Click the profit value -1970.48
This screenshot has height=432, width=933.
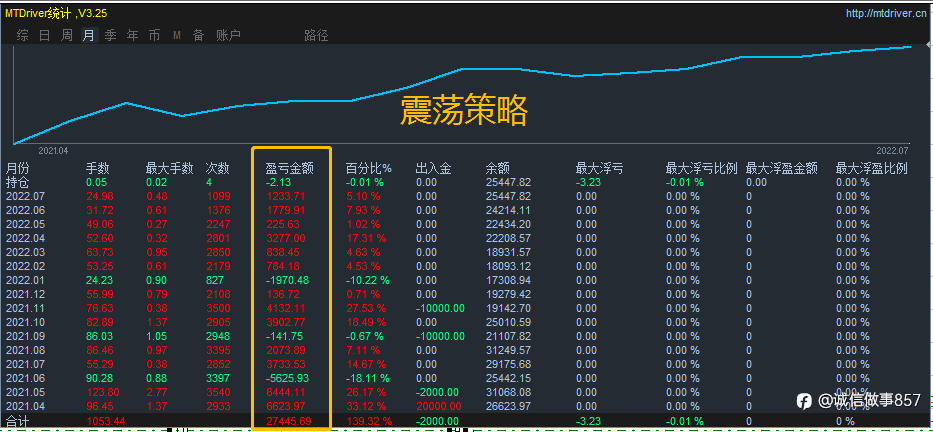pyautogui.click(x=288, y=280)
